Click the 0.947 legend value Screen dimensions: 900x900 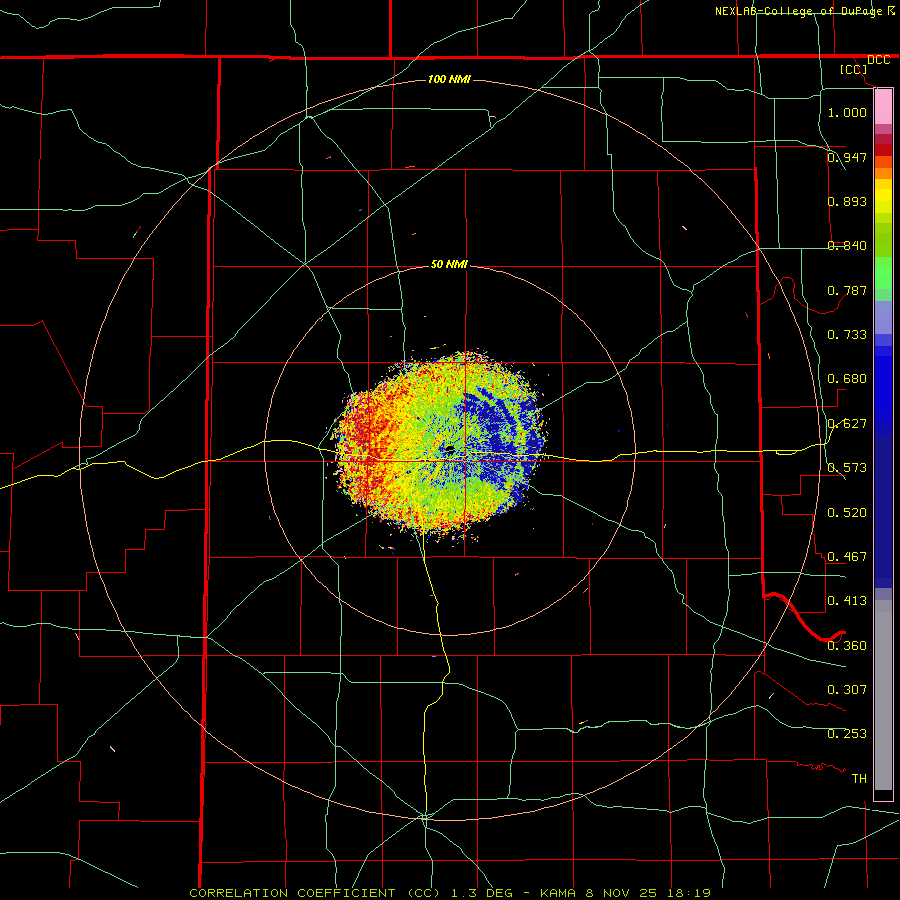point(847,157)
